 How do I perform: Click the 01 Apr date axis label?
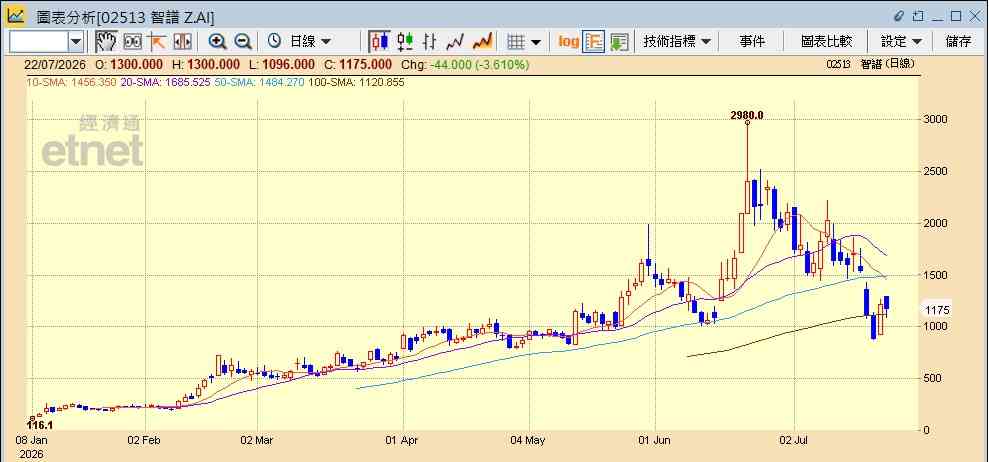tap(401, 441)
